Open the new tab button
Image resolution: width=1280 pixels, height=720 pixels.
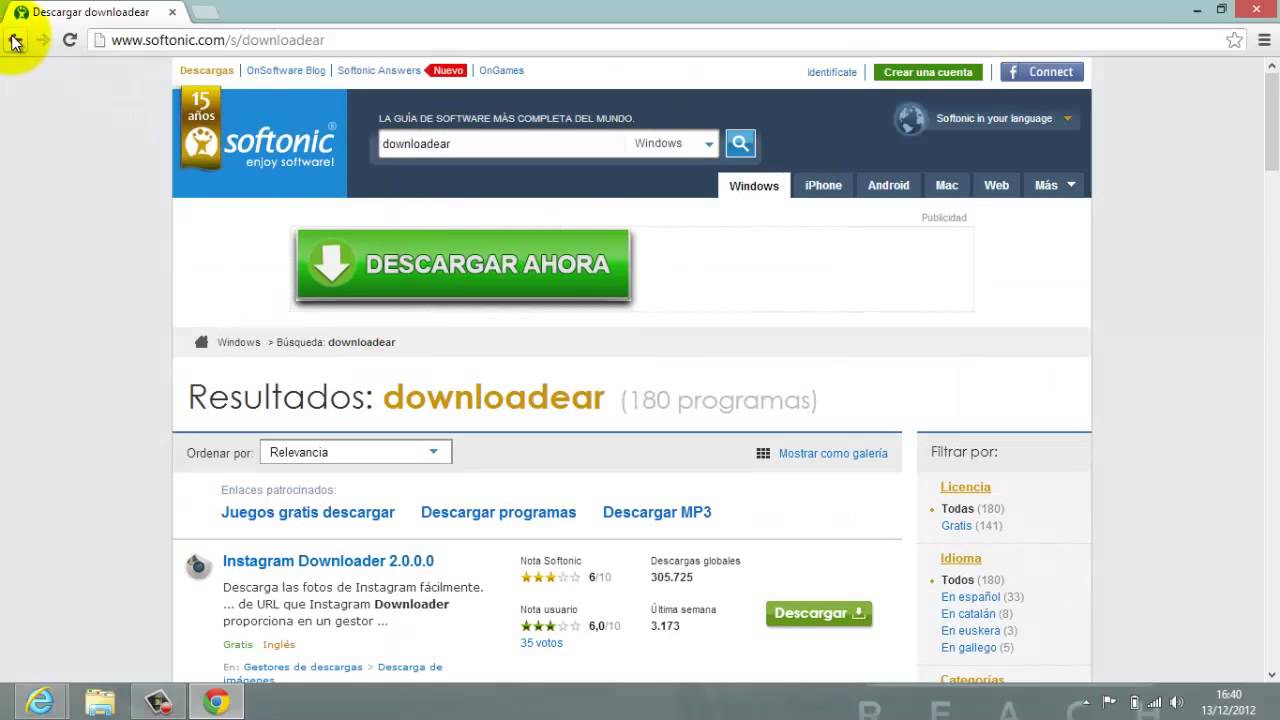pyautogui.click(x=204, y=12)
